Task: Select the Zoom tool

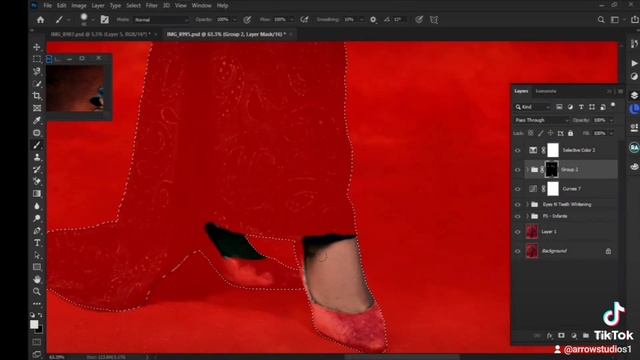Action: (37, 291)
